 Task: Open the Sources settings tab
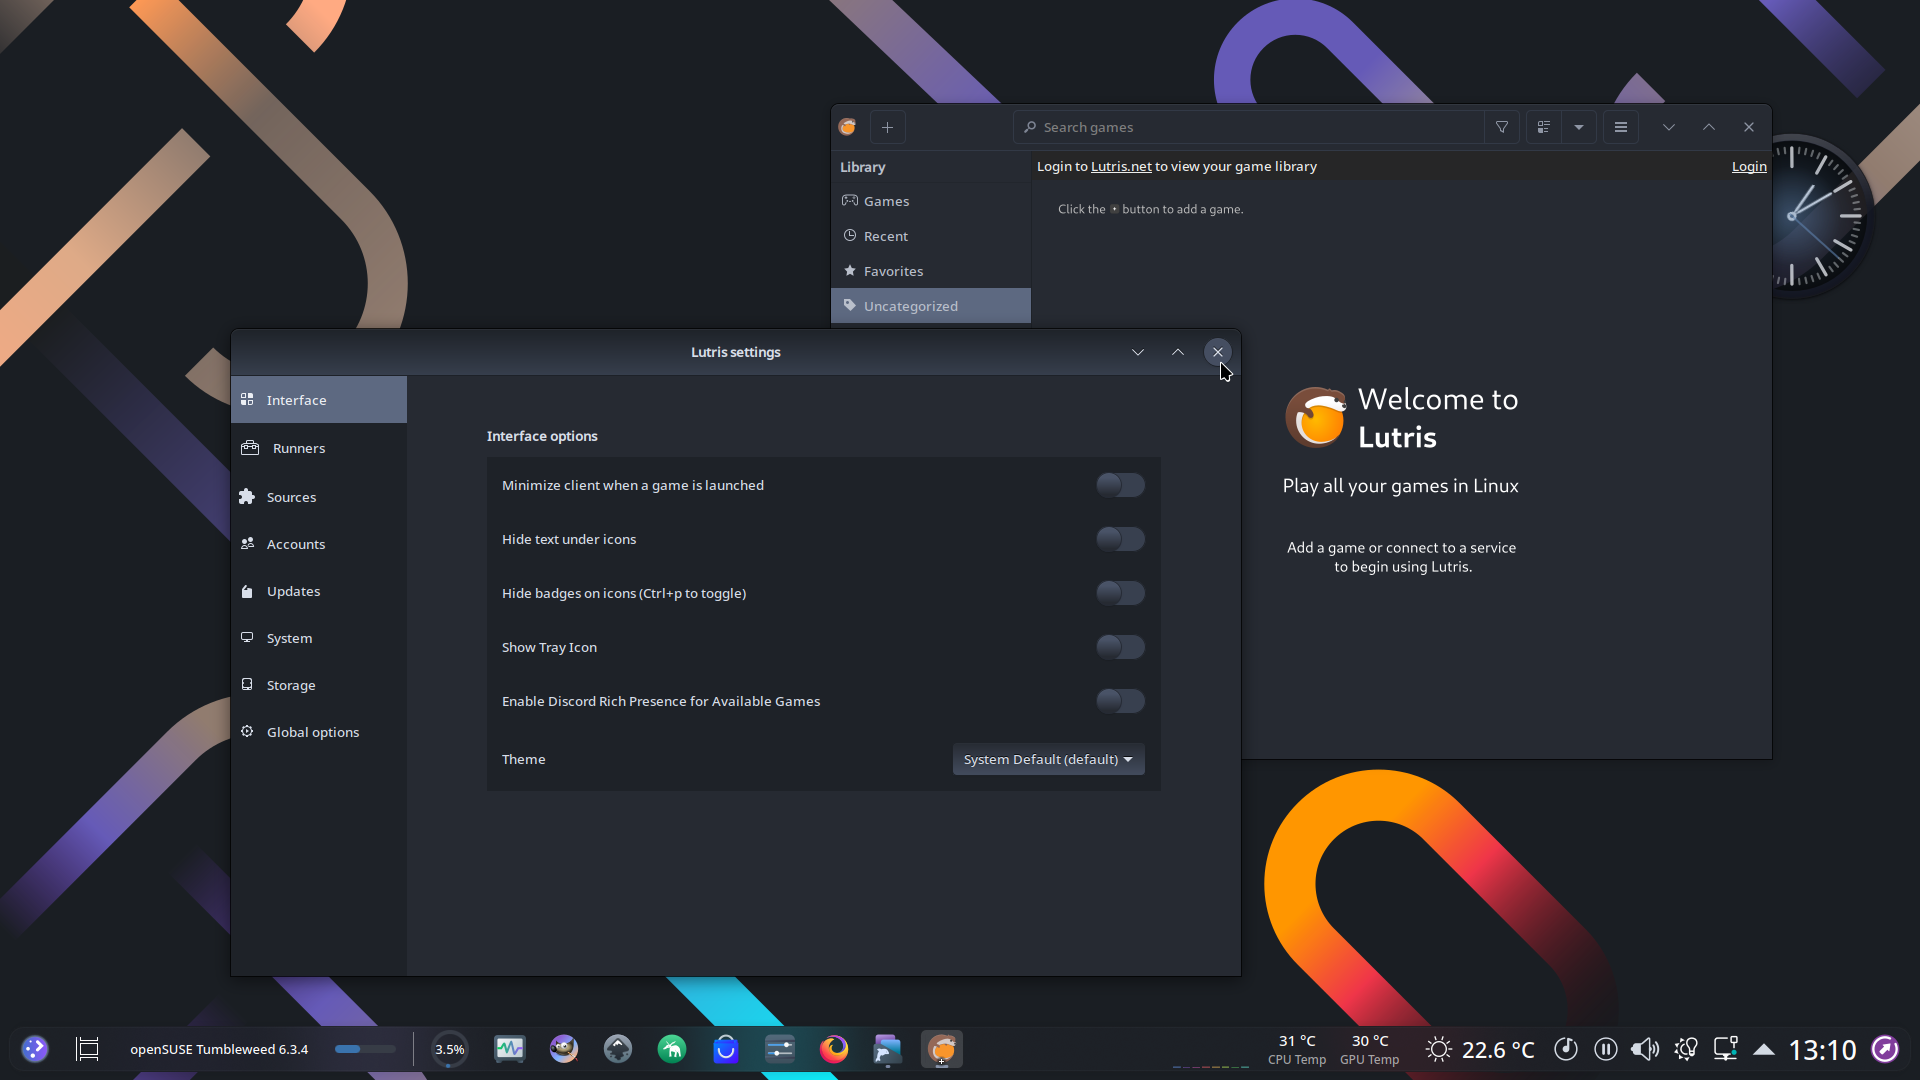(318, 497)
